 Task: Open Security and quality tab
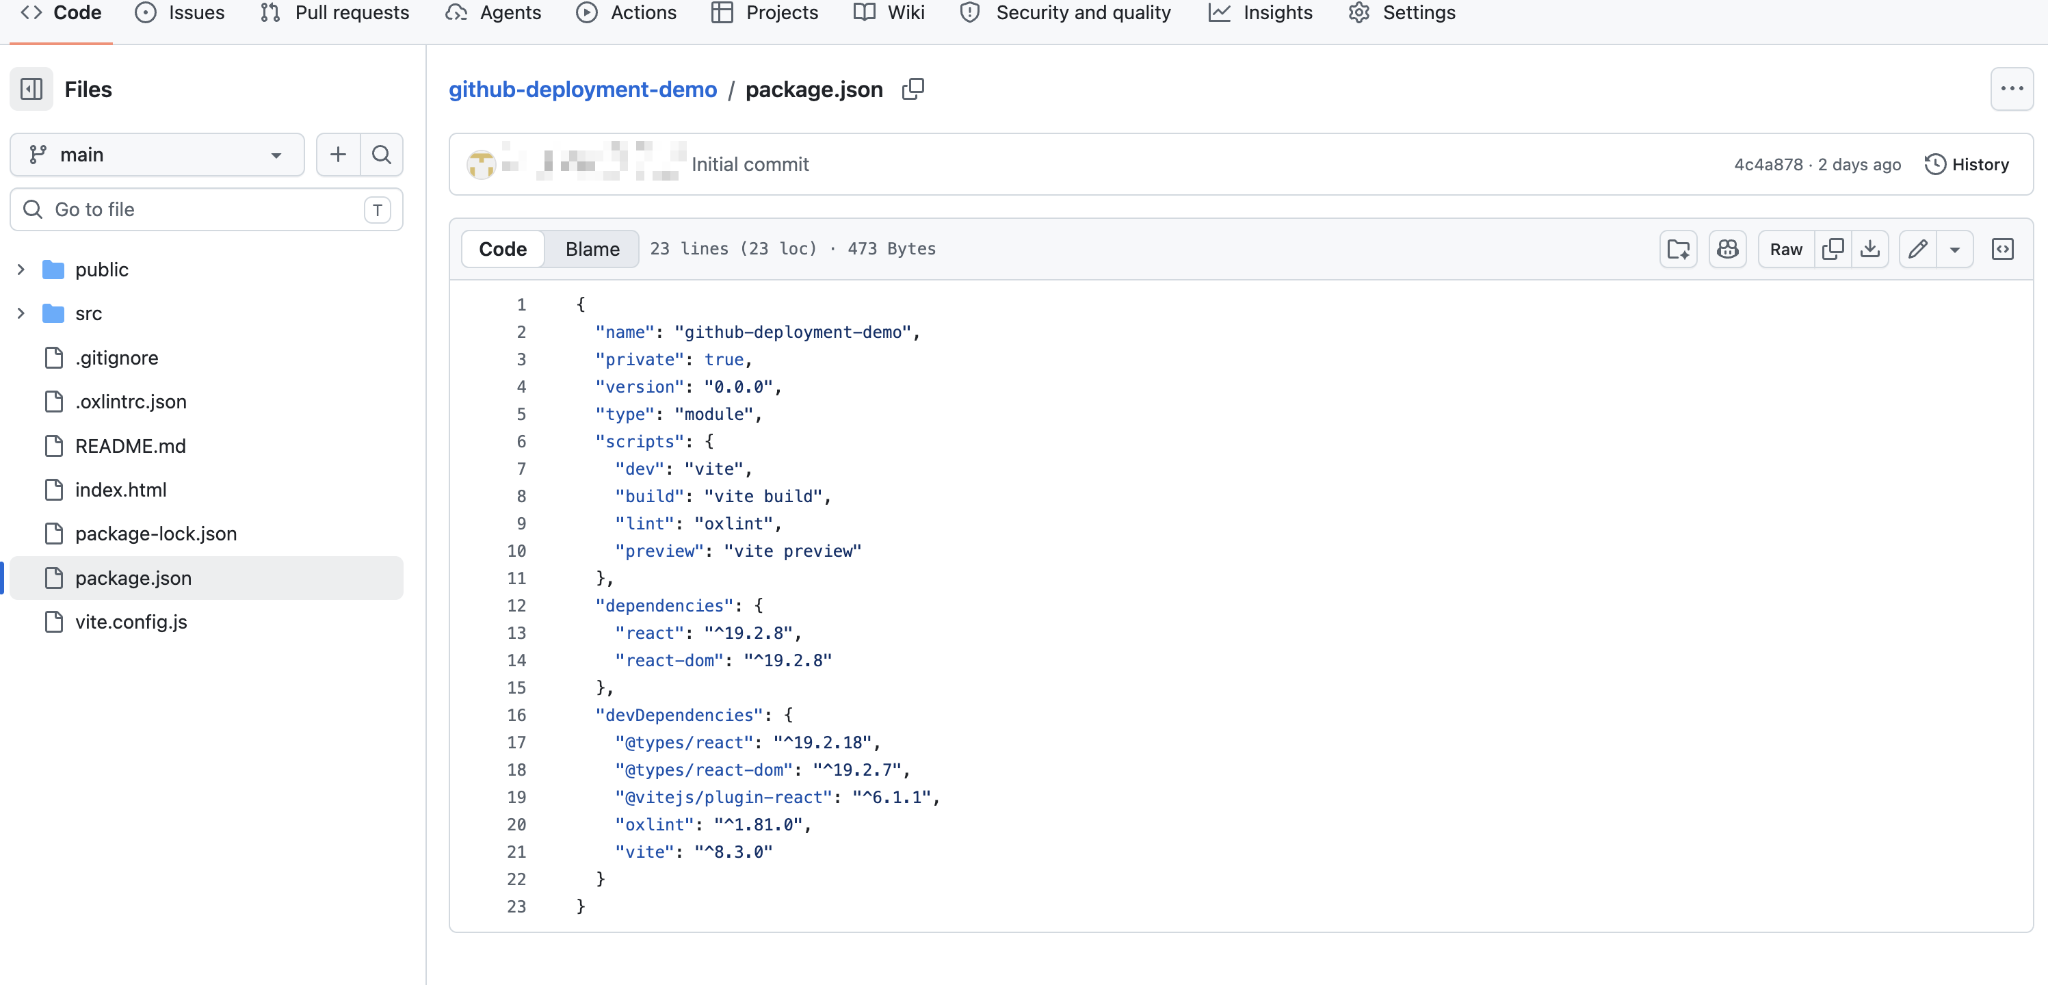tap(1065, 12)
